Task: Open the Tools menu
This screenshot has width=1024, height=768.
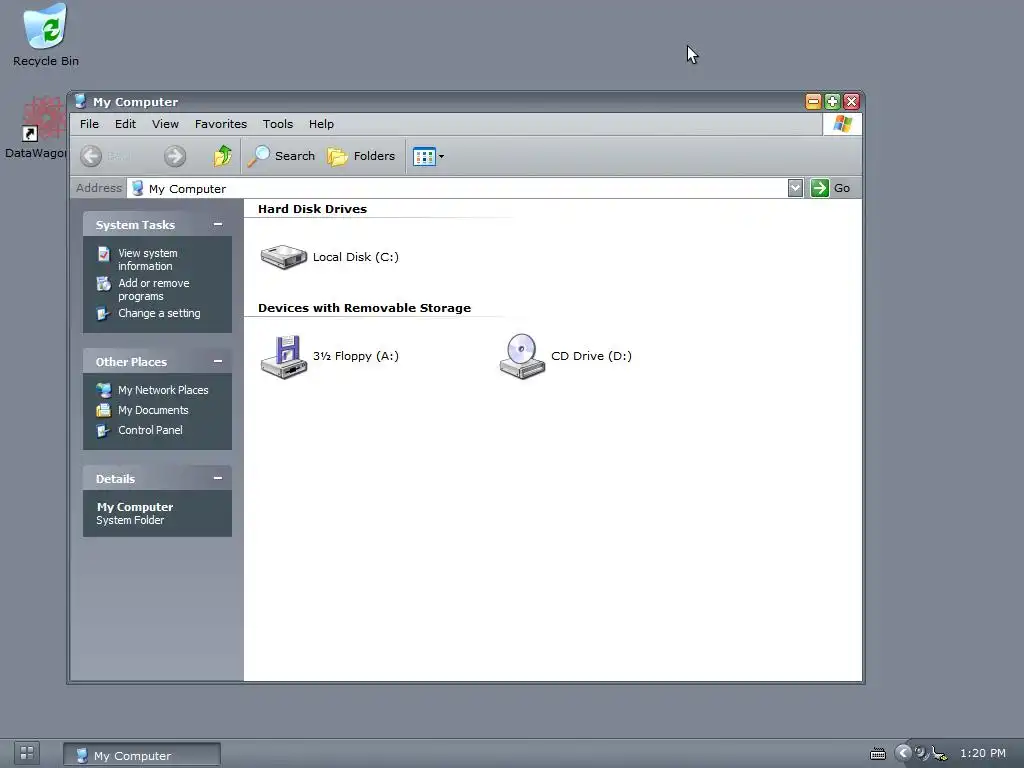Action: coord(278,124)
